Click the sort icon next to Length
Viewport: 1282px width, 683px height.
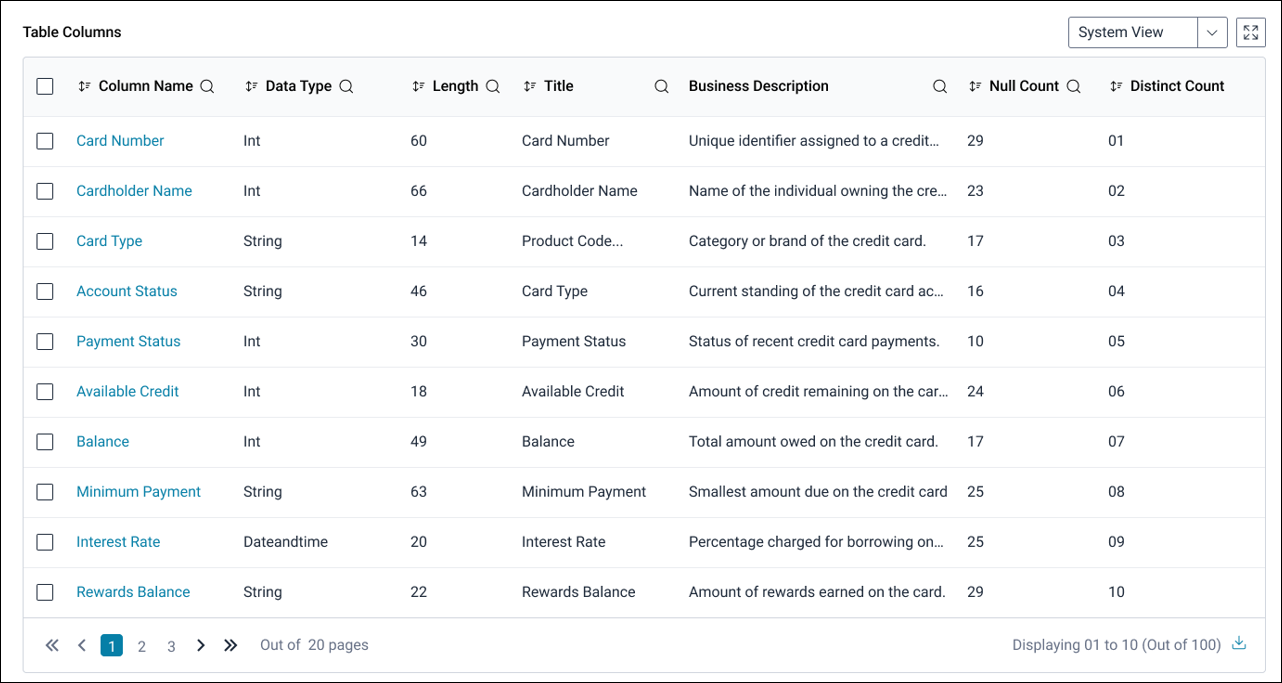click(418, 87)
